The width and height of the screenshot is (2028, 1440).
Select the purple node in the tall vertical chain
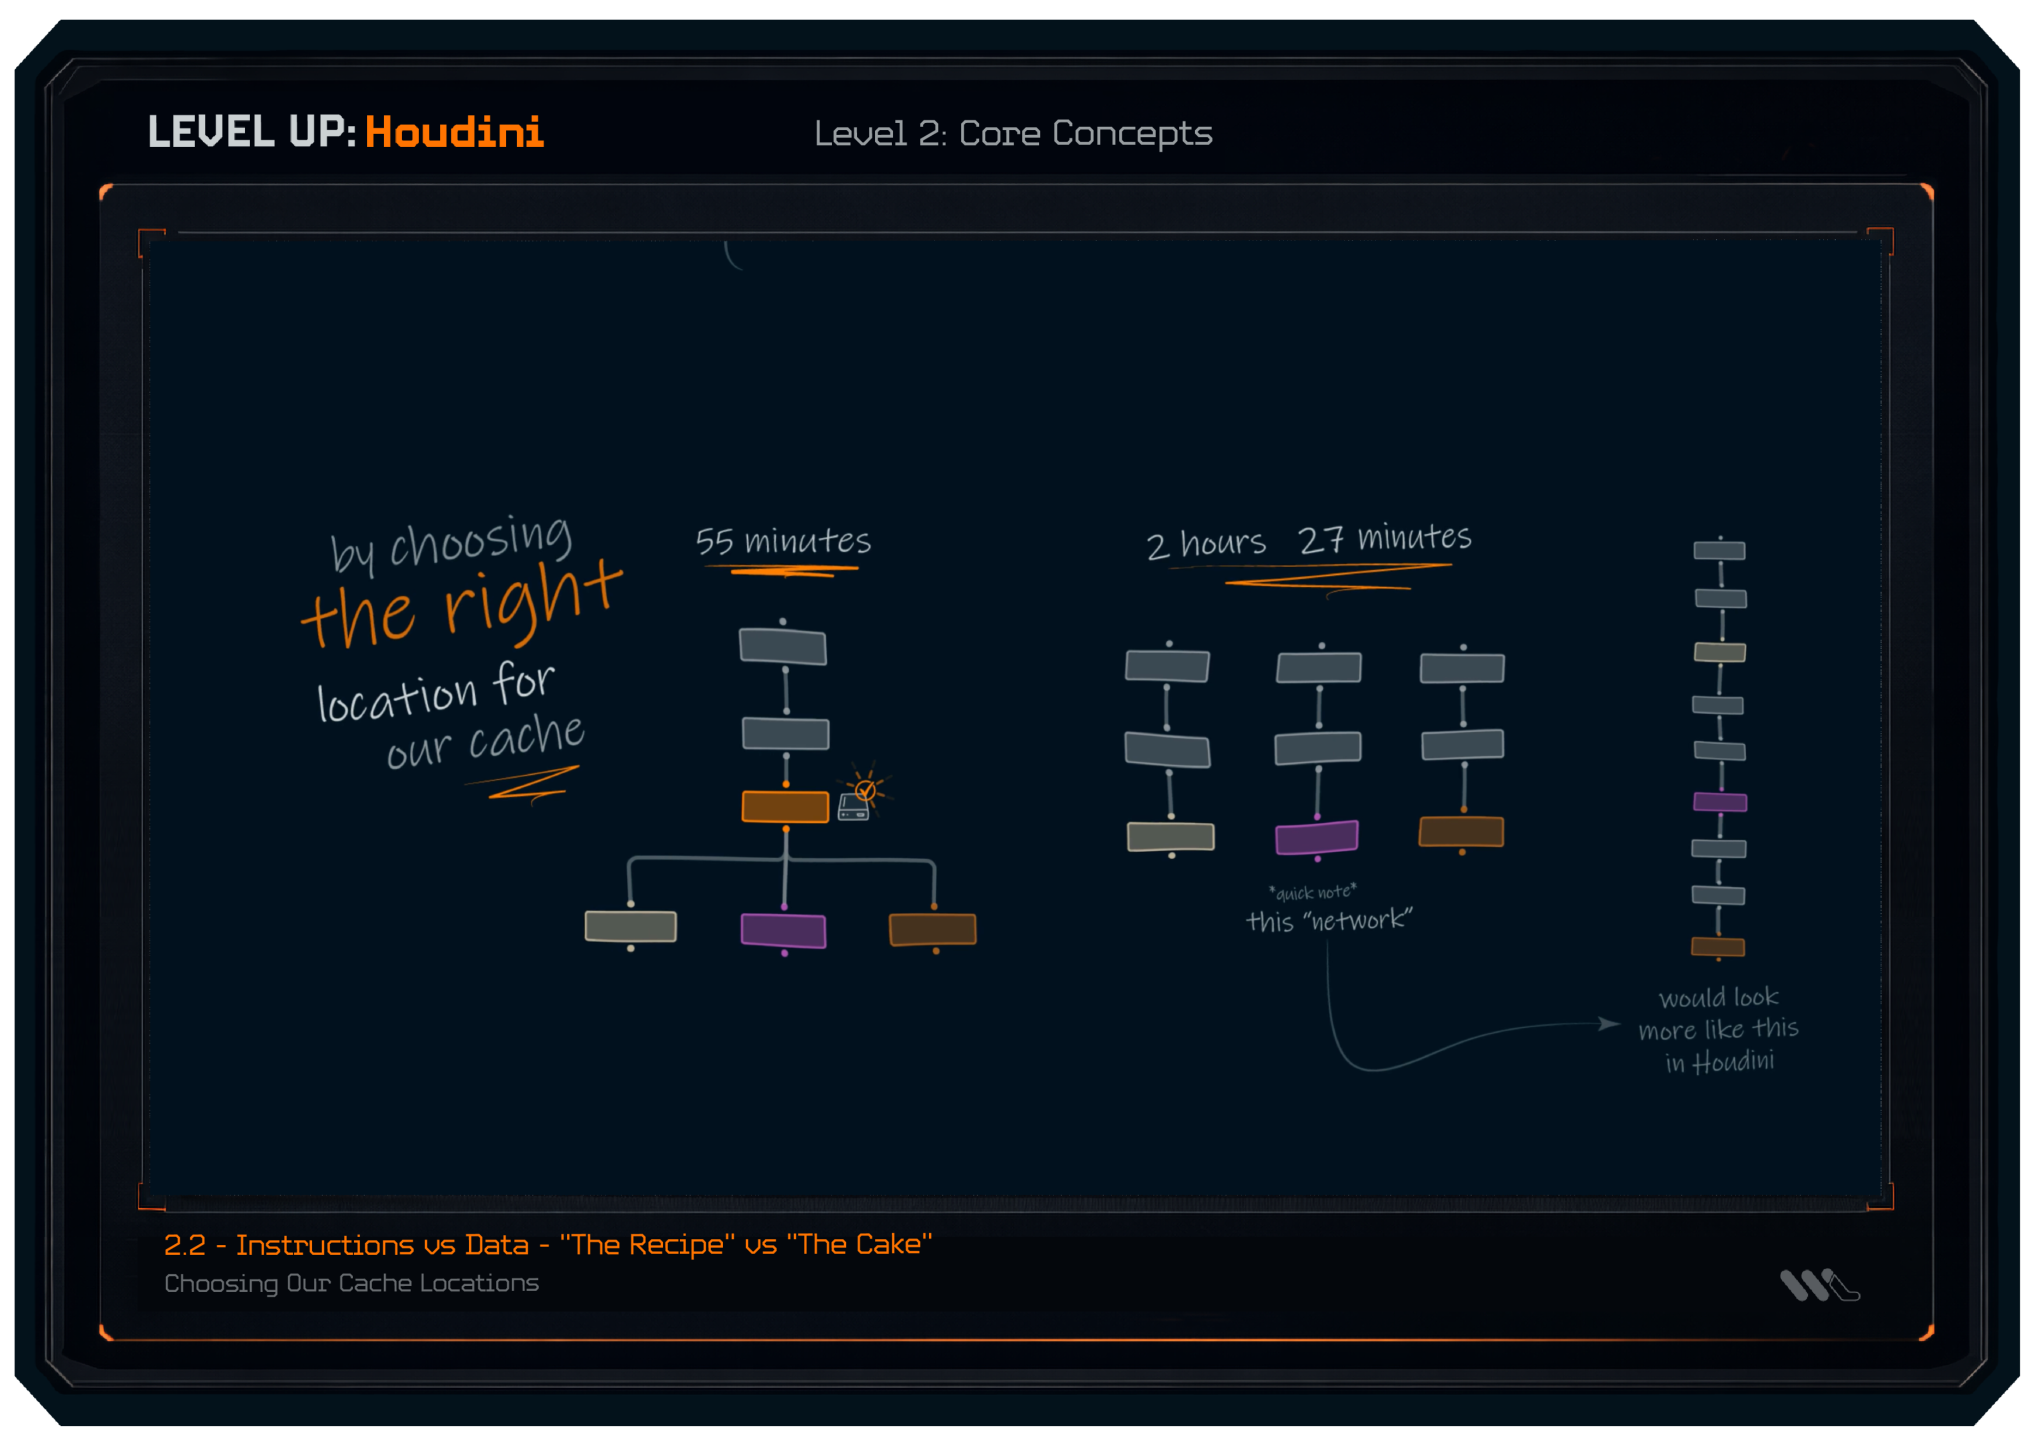pyautogui.click(x=1719, y=802)
